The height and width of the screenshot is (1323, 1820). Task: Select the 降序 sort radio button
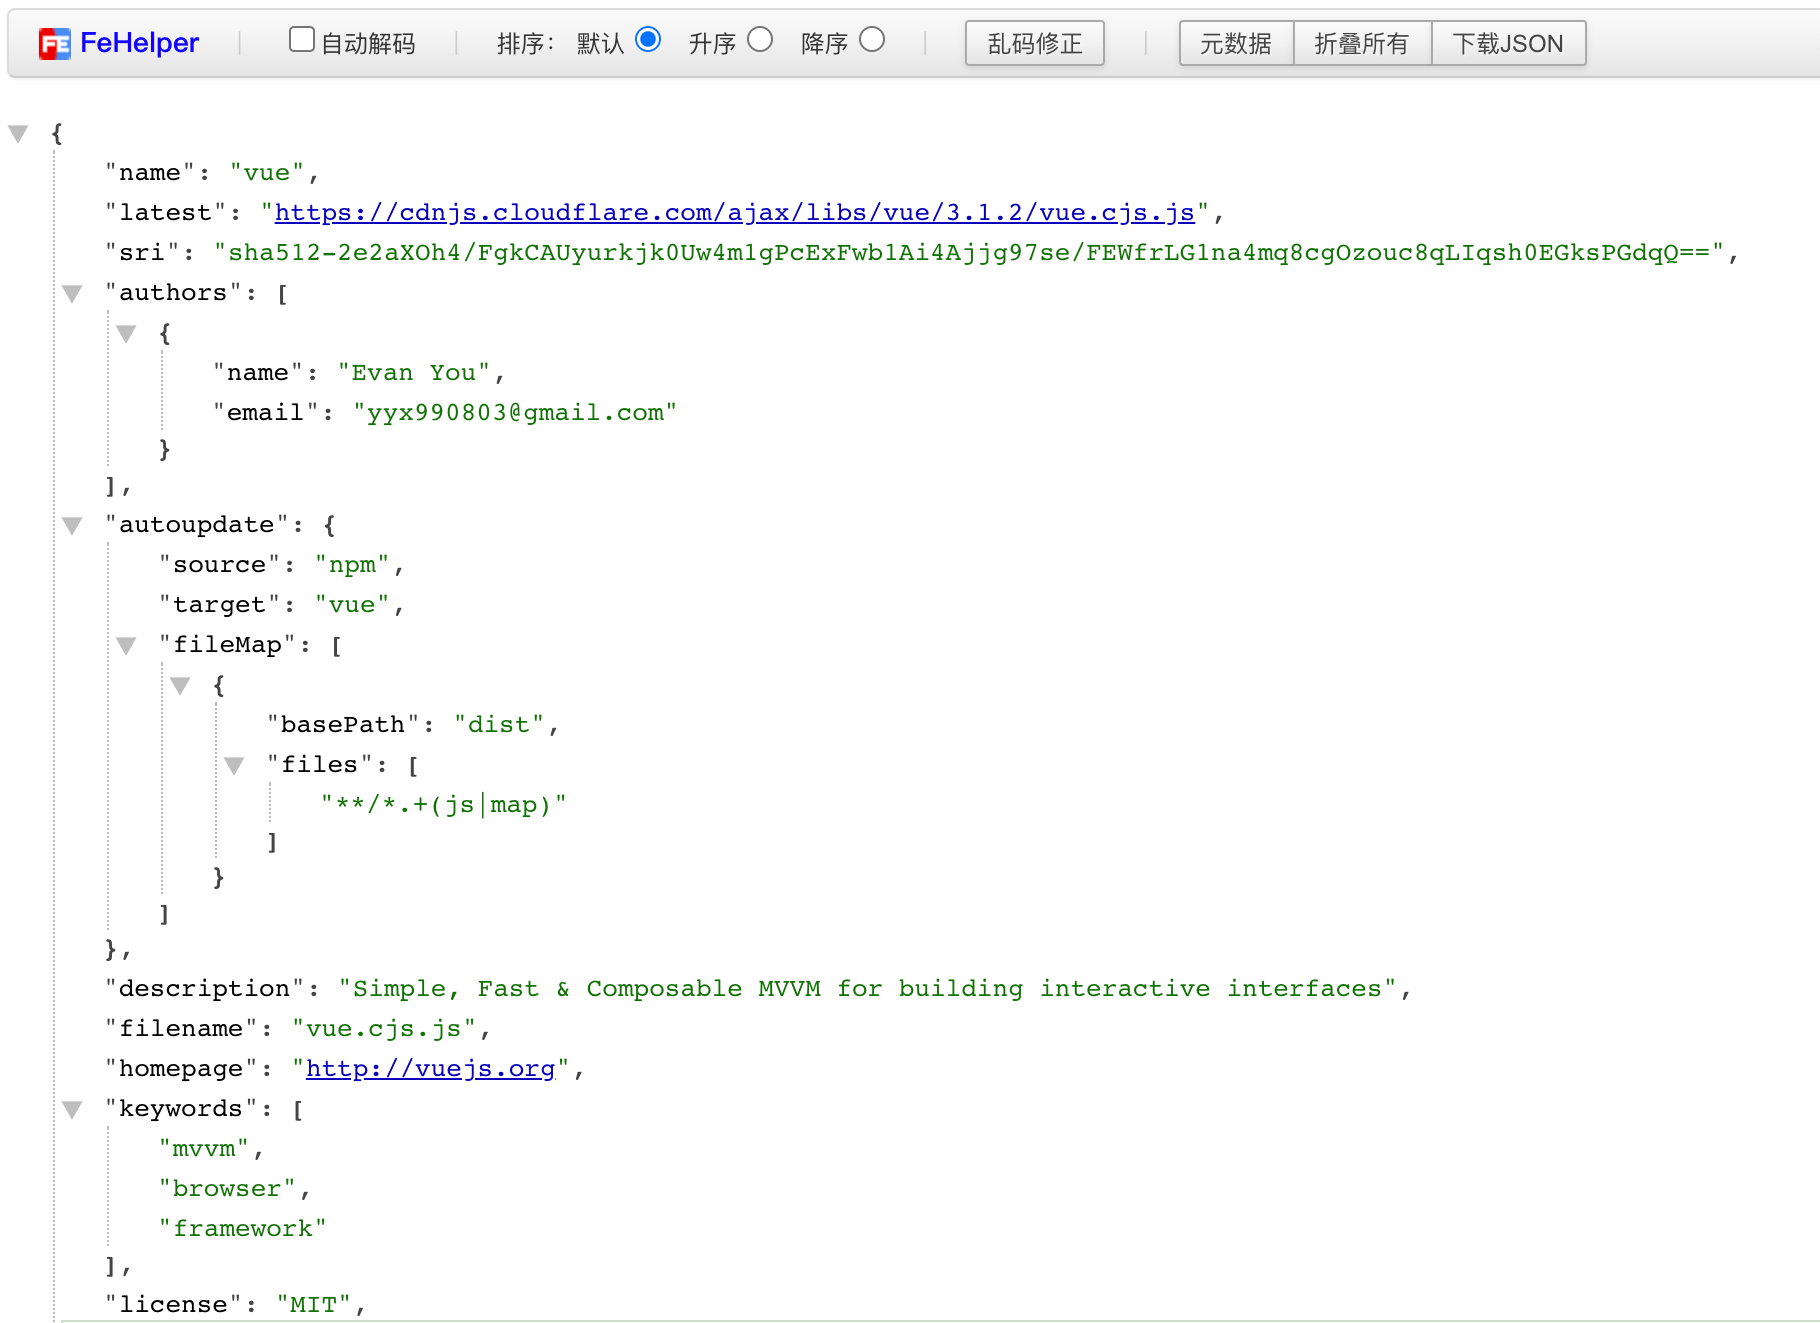click(872, 40)
